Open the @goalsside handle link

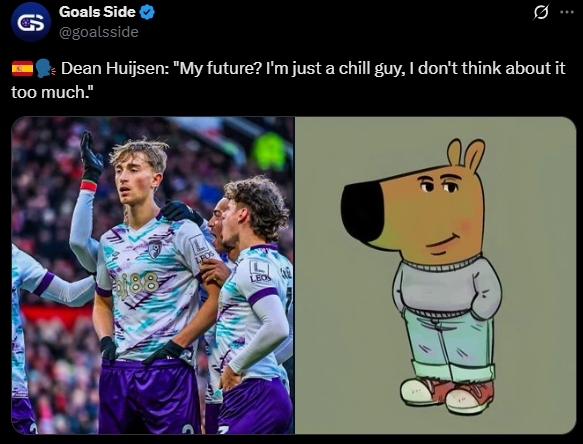tap(99, 32)
